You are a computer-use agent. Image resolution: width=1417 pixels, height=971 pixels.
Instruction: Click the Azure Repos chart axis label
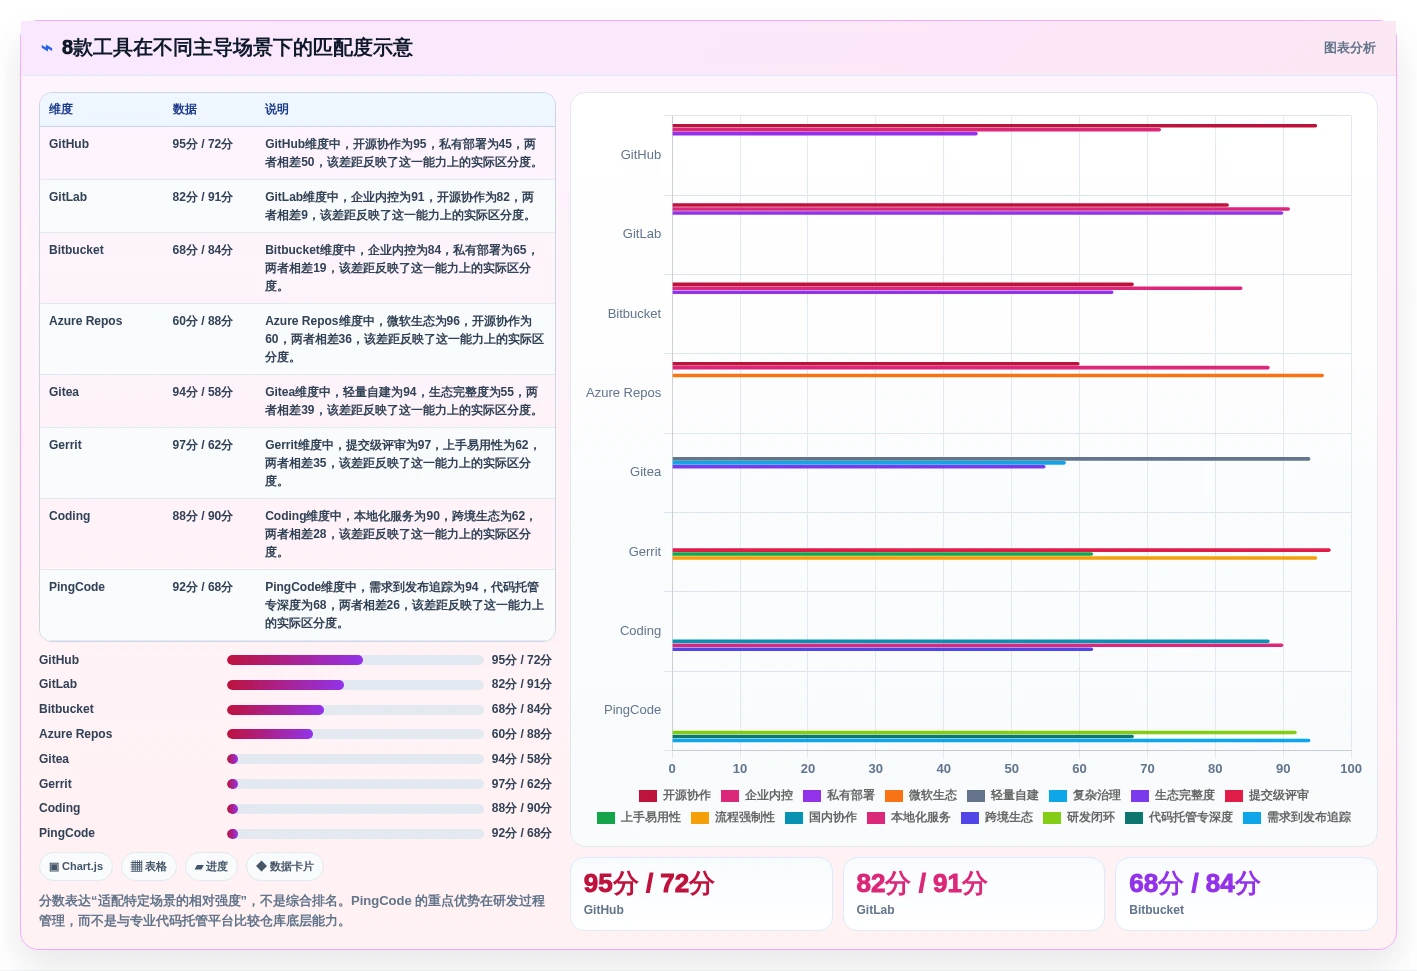(x=623, y=393)
